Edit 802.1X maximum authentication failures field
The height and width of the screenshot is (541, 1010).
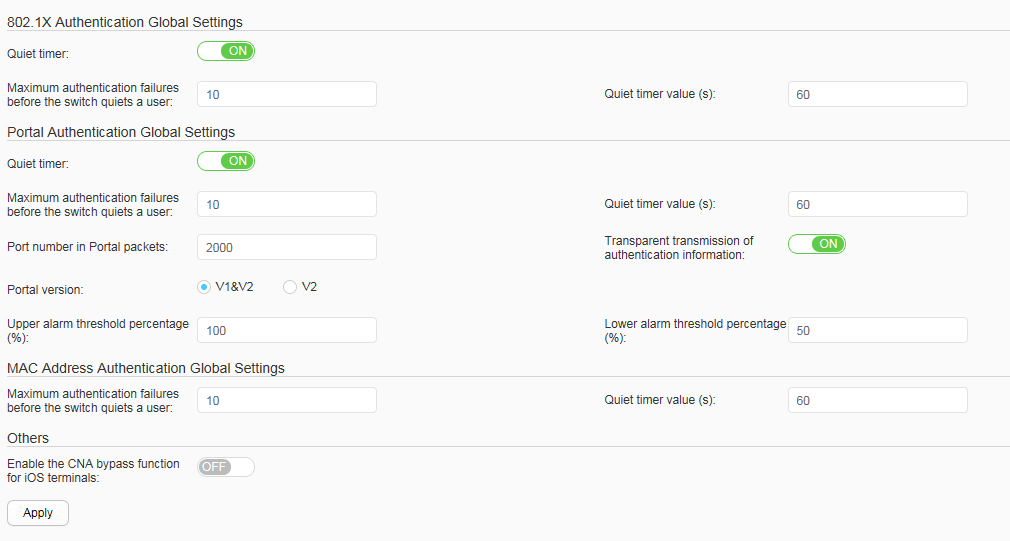pos(287,94)
